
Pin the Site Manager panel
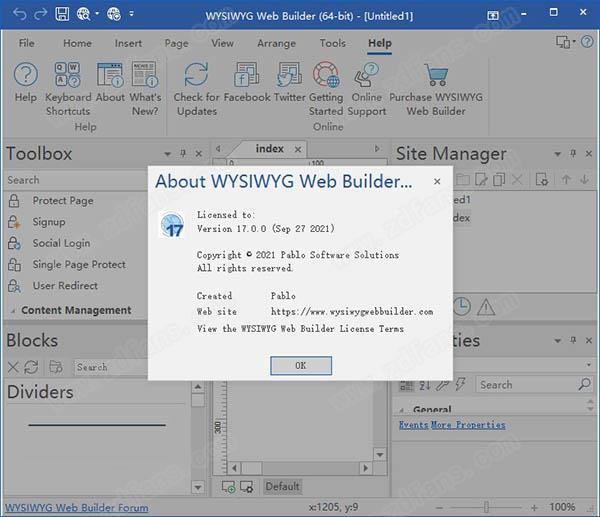pyautogui.click(x=573, y=153)
